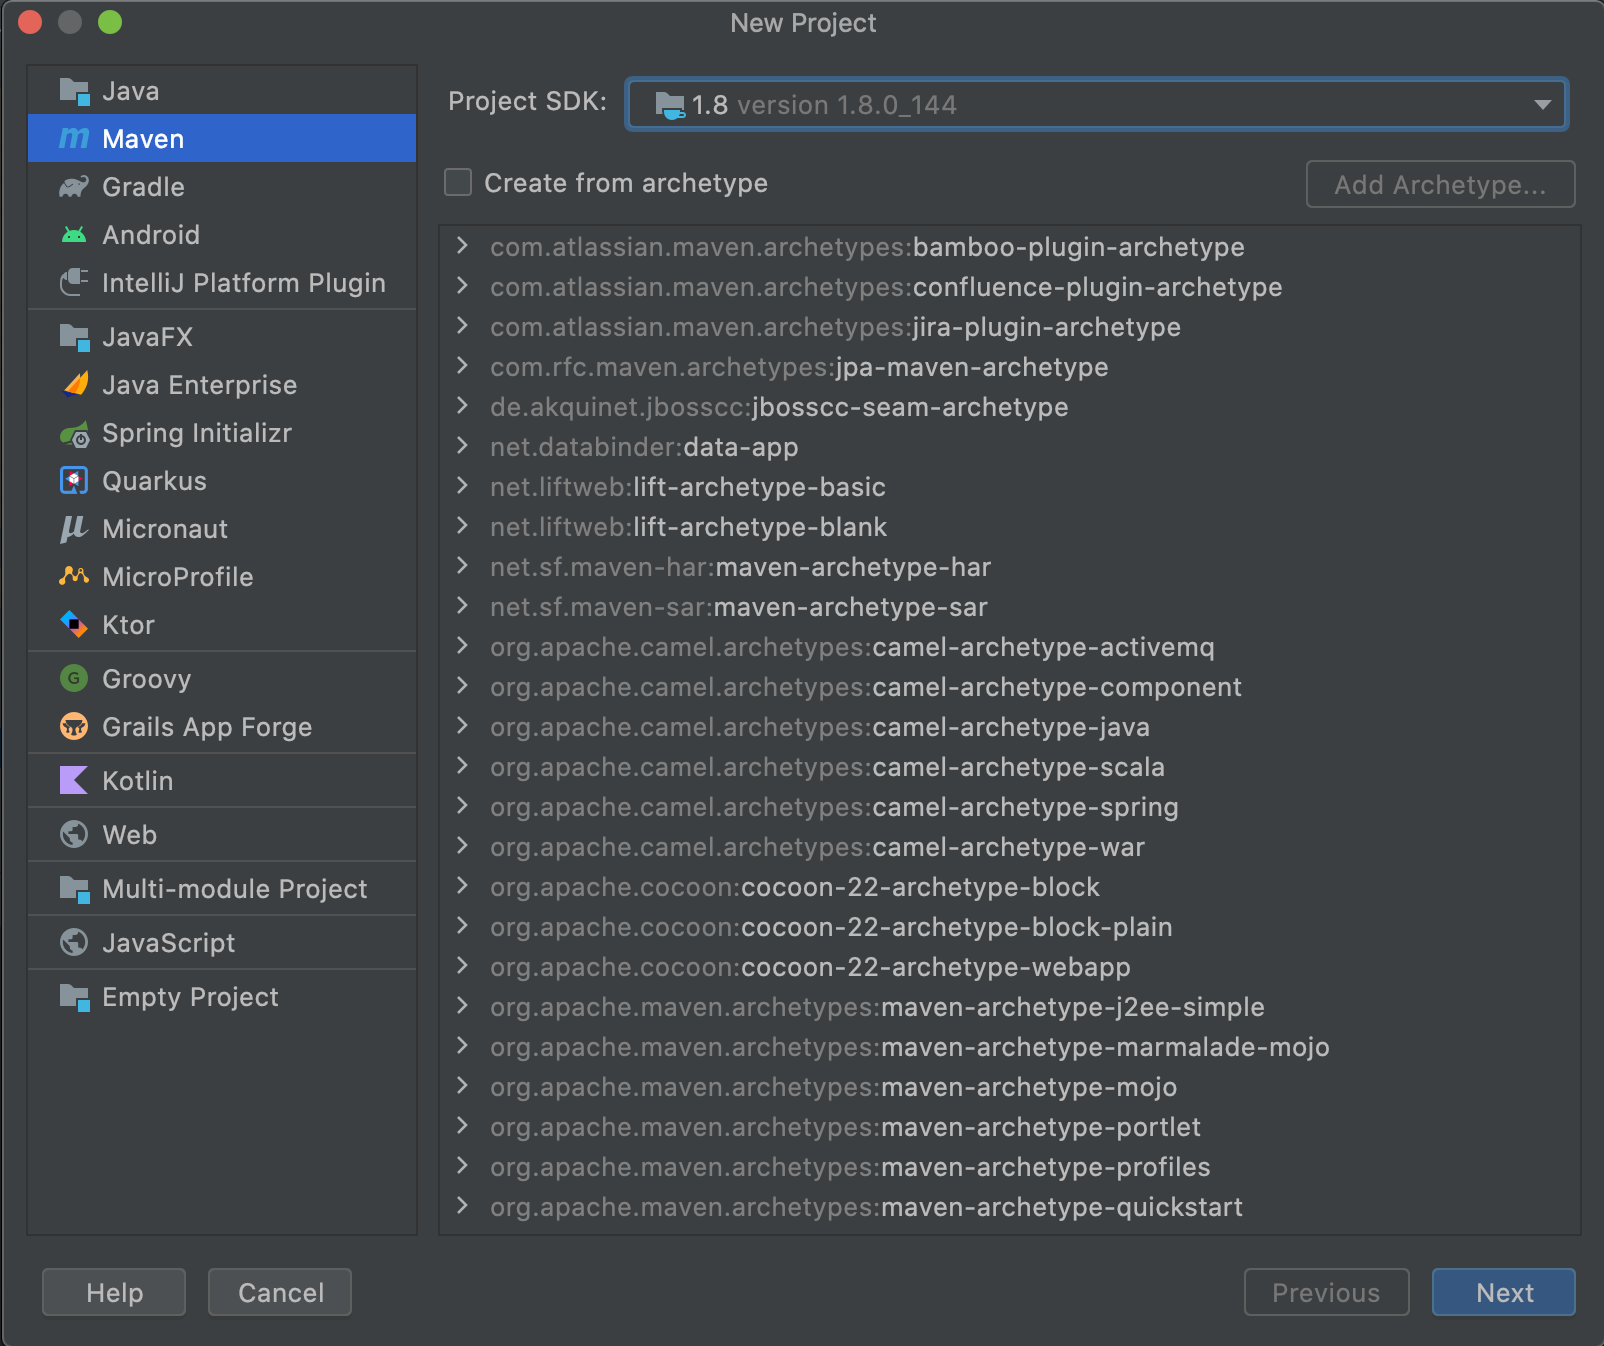Select the Quarkus icon

pyautogui.click(x=74, y=481)
